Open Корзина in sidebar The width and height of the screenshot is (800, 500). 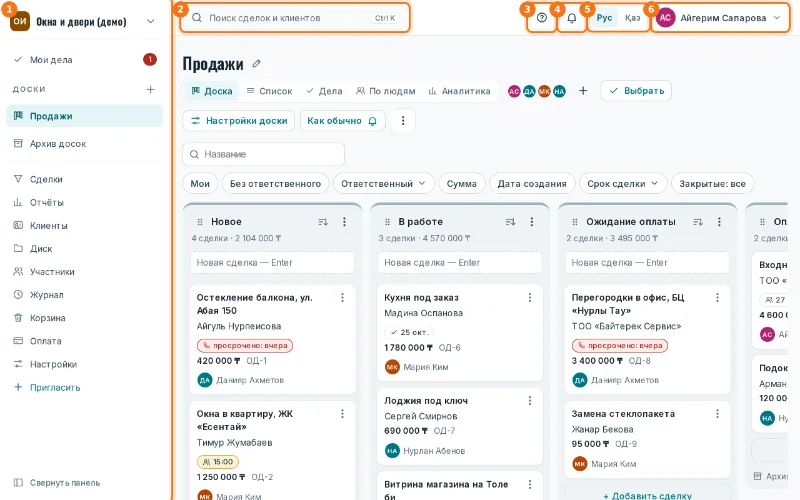pos(85,318)
